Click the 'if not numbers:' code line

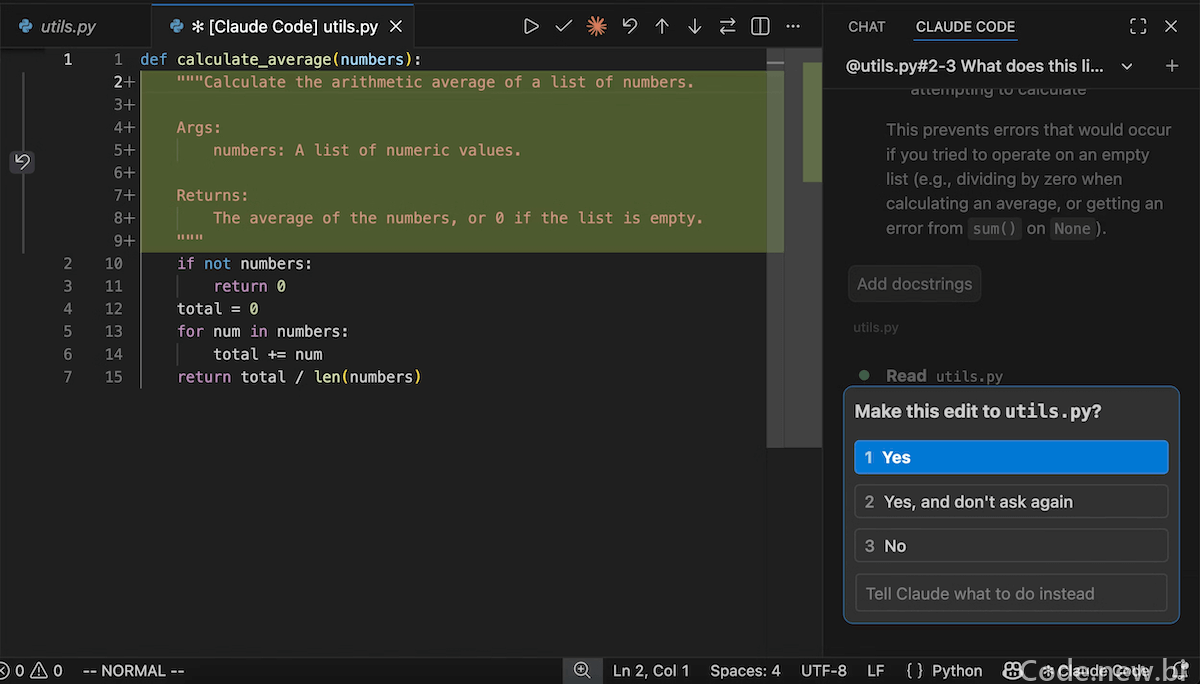click(x=244, y=263)
